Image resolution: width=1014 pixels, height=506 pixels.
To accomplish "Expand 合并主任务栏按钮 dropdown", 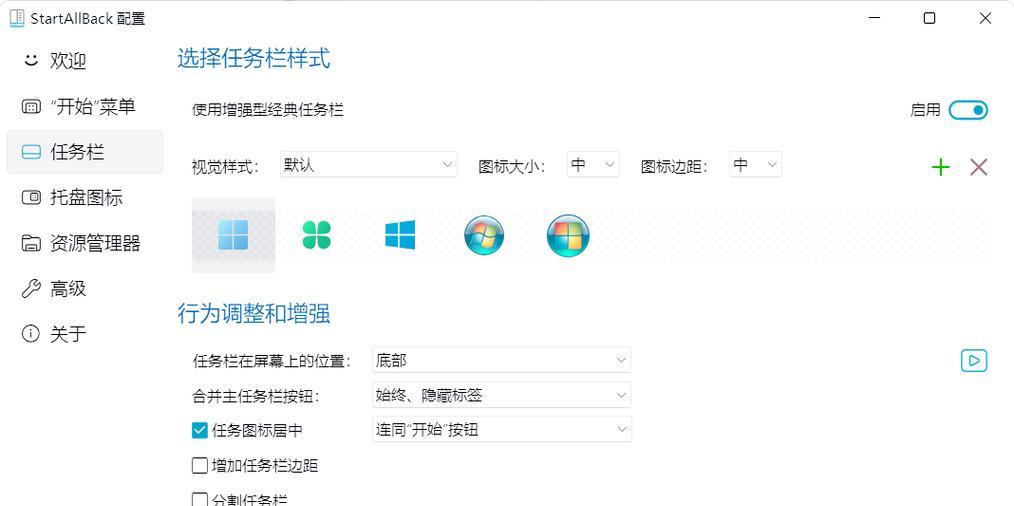I will pos(502,395).
